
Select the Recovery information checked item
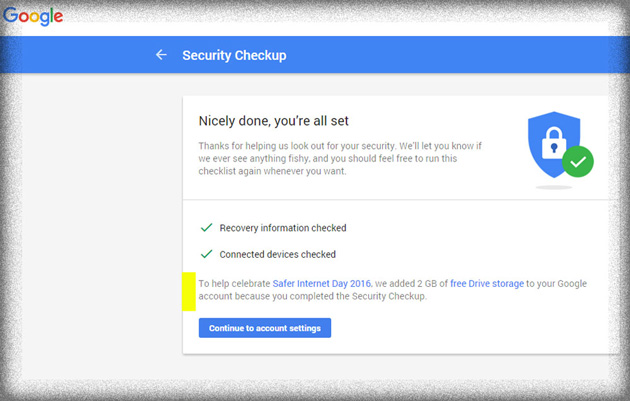tap(283, 228)
